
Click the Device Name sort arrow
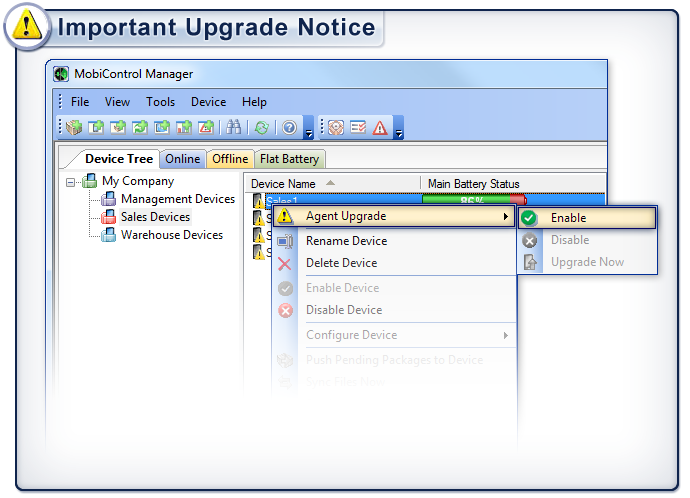pos(330,183)
